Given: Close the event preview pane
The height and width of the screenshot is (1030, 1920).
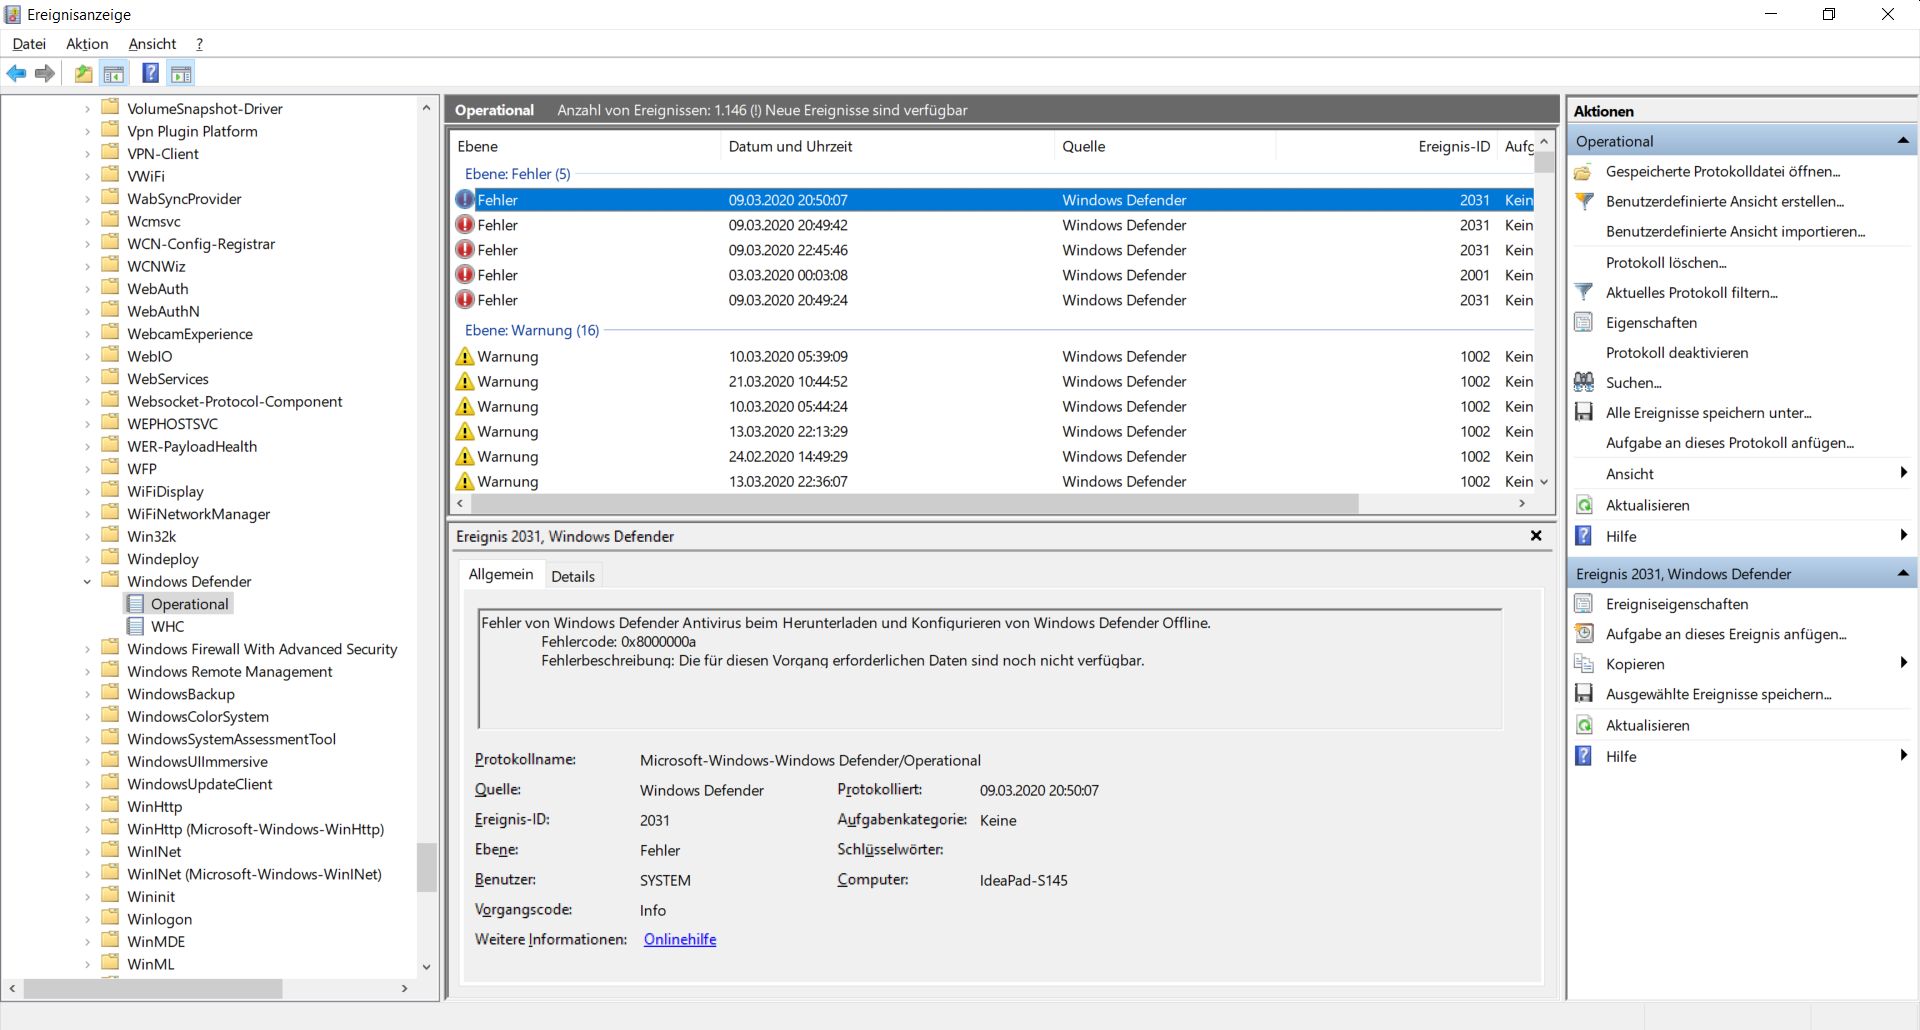Looking at the screenshot, I should [1536, 536].
